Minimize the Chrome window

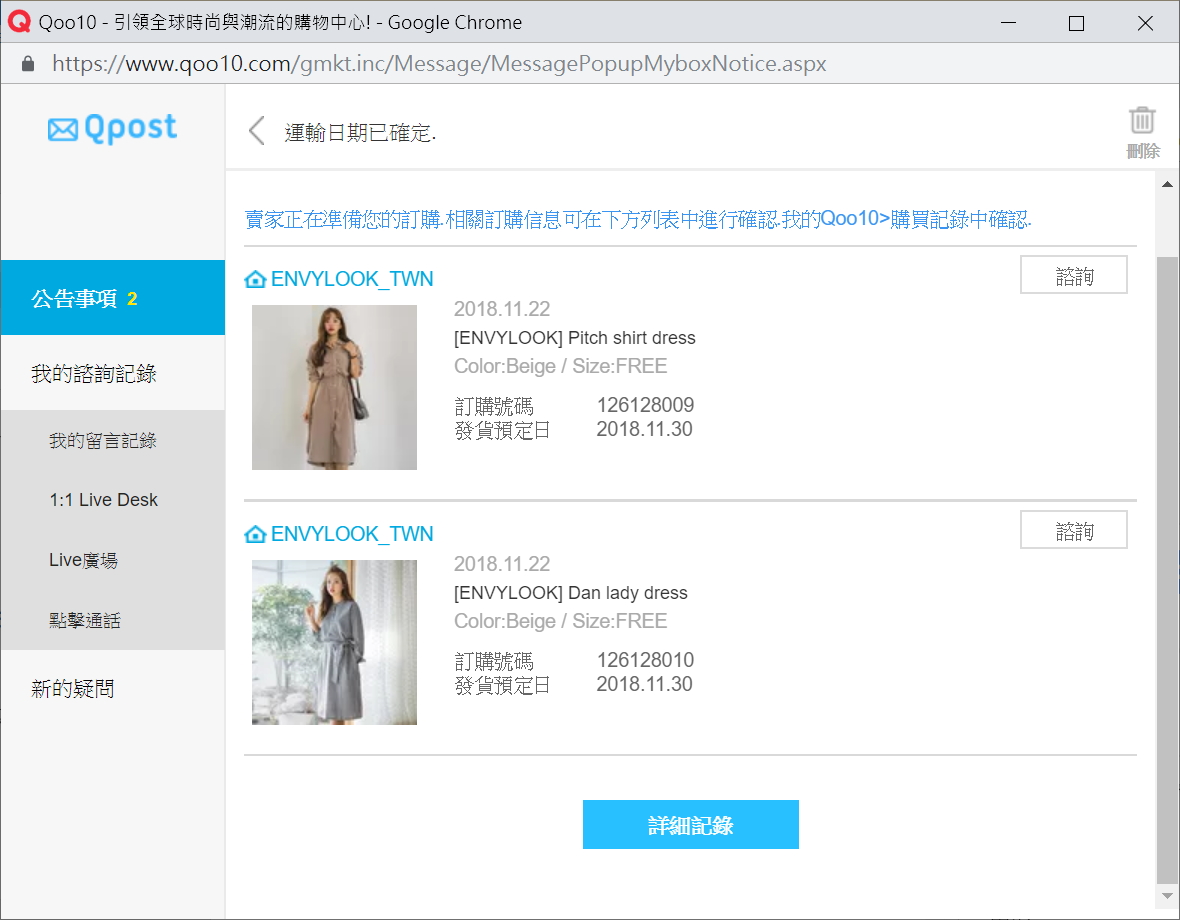point(1008,23)
